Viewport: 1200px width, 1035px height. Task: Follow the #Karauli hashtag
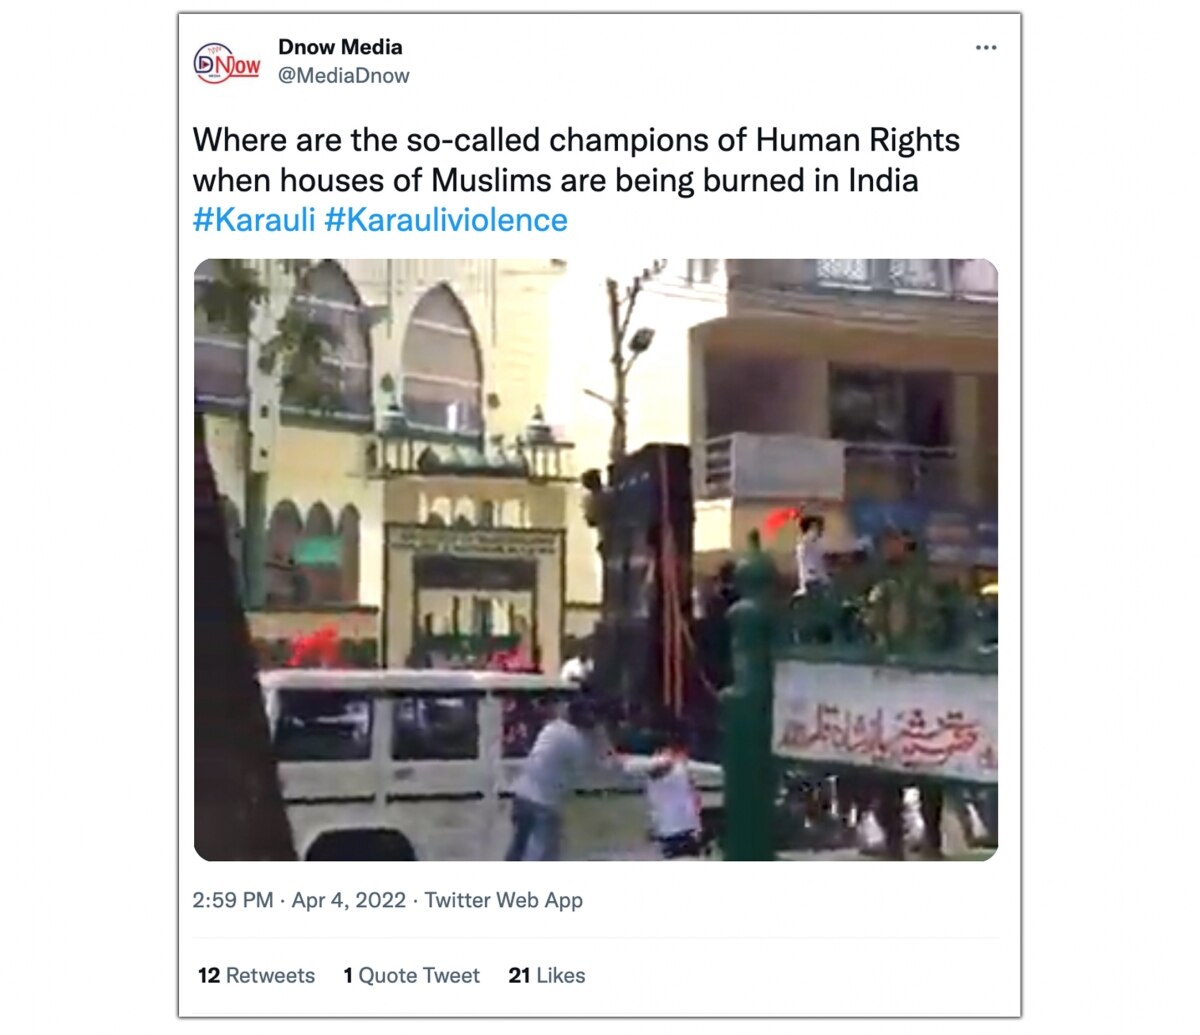click(x=254, y=220)
